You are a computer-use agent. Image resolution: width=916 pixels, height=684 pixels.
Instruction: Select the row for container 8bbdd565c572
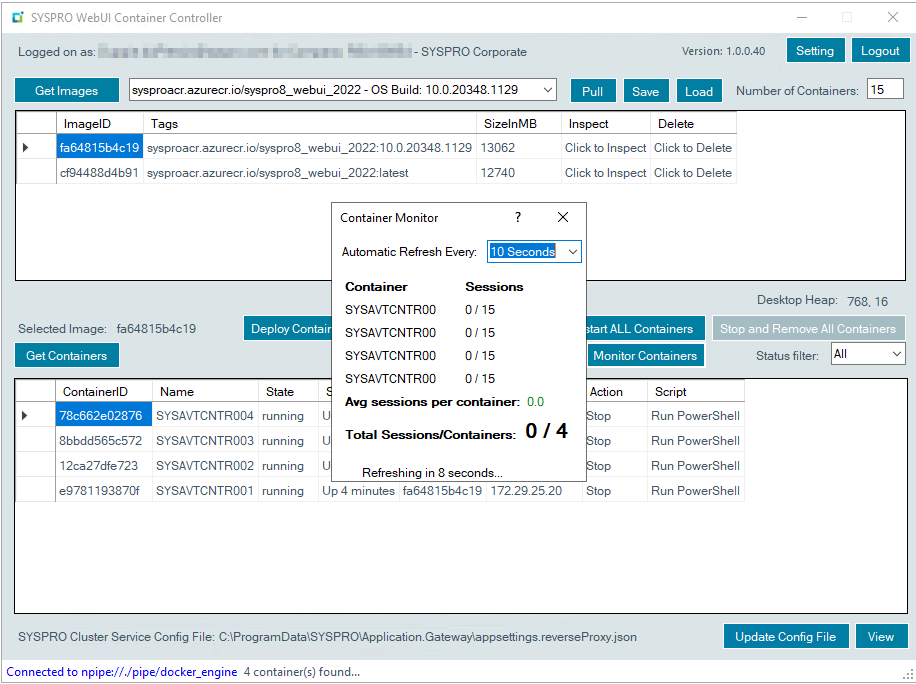tap(100, 441)
